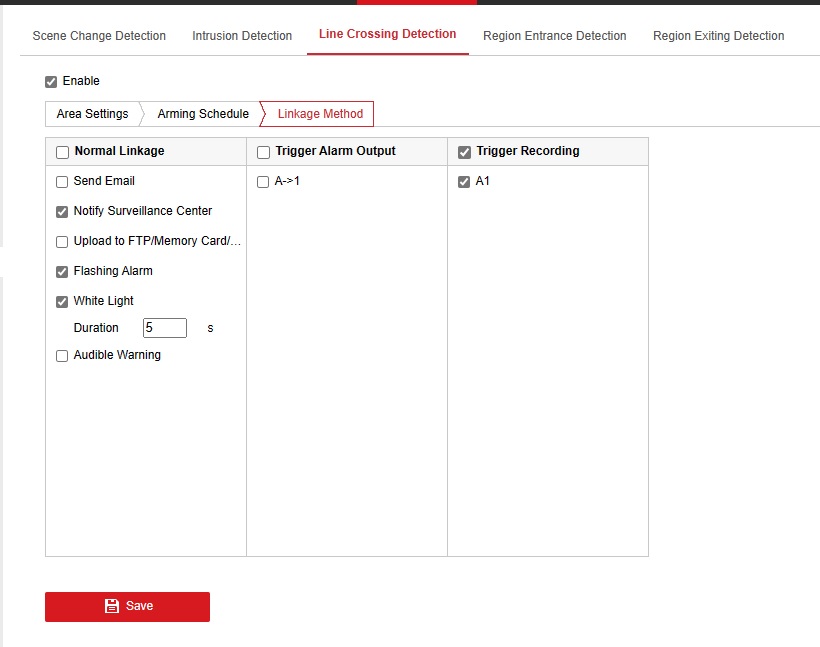
Task: Open the Area Settings sub-tab
Action: [x=92, y=114]
